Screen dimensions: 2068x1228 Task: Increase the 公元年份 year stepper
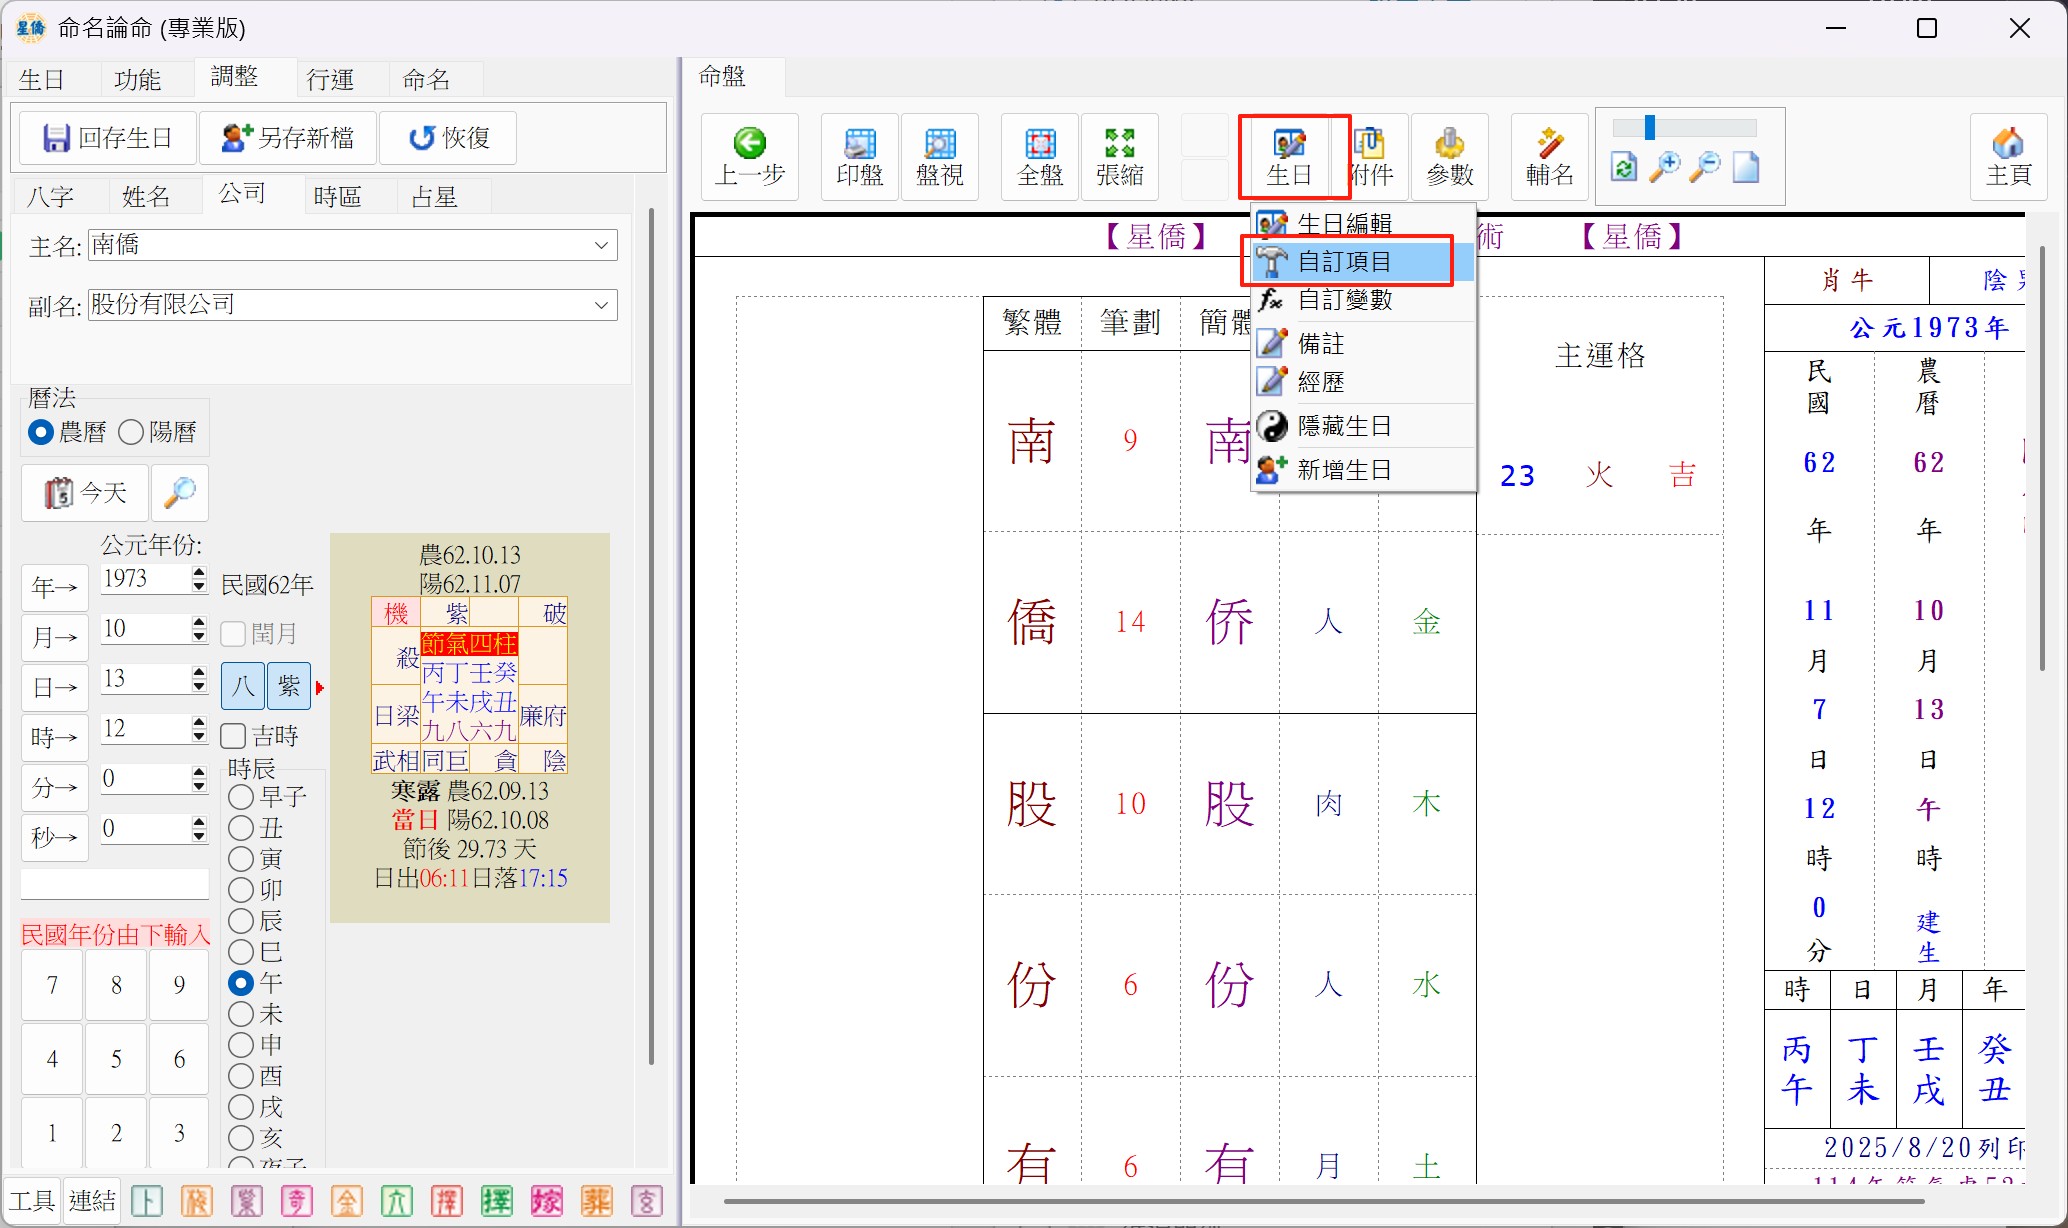[x=199, y=572]
